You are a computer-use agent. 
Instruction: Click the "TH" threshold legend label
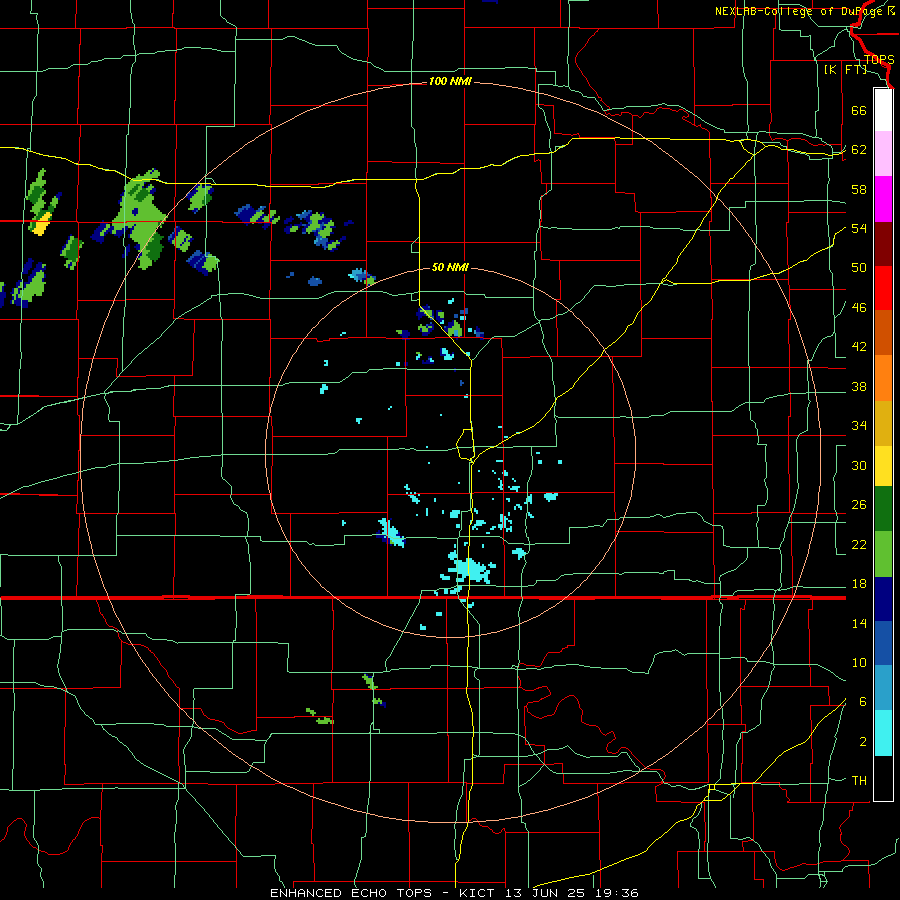859,780
